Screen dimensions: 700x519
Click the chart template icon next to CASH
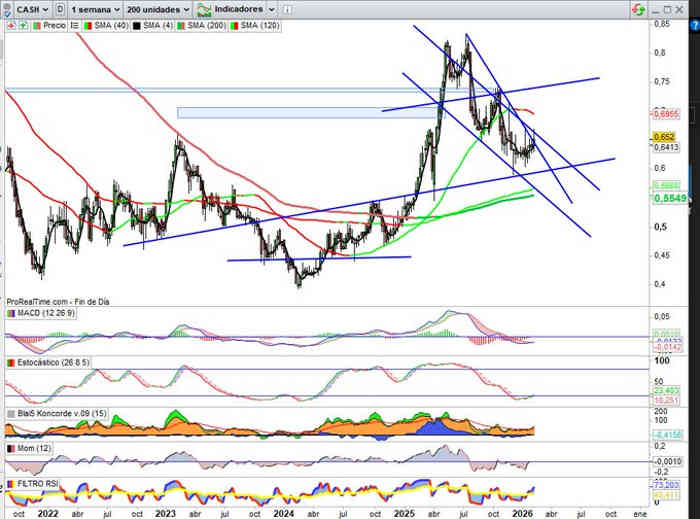click(60, 8)
